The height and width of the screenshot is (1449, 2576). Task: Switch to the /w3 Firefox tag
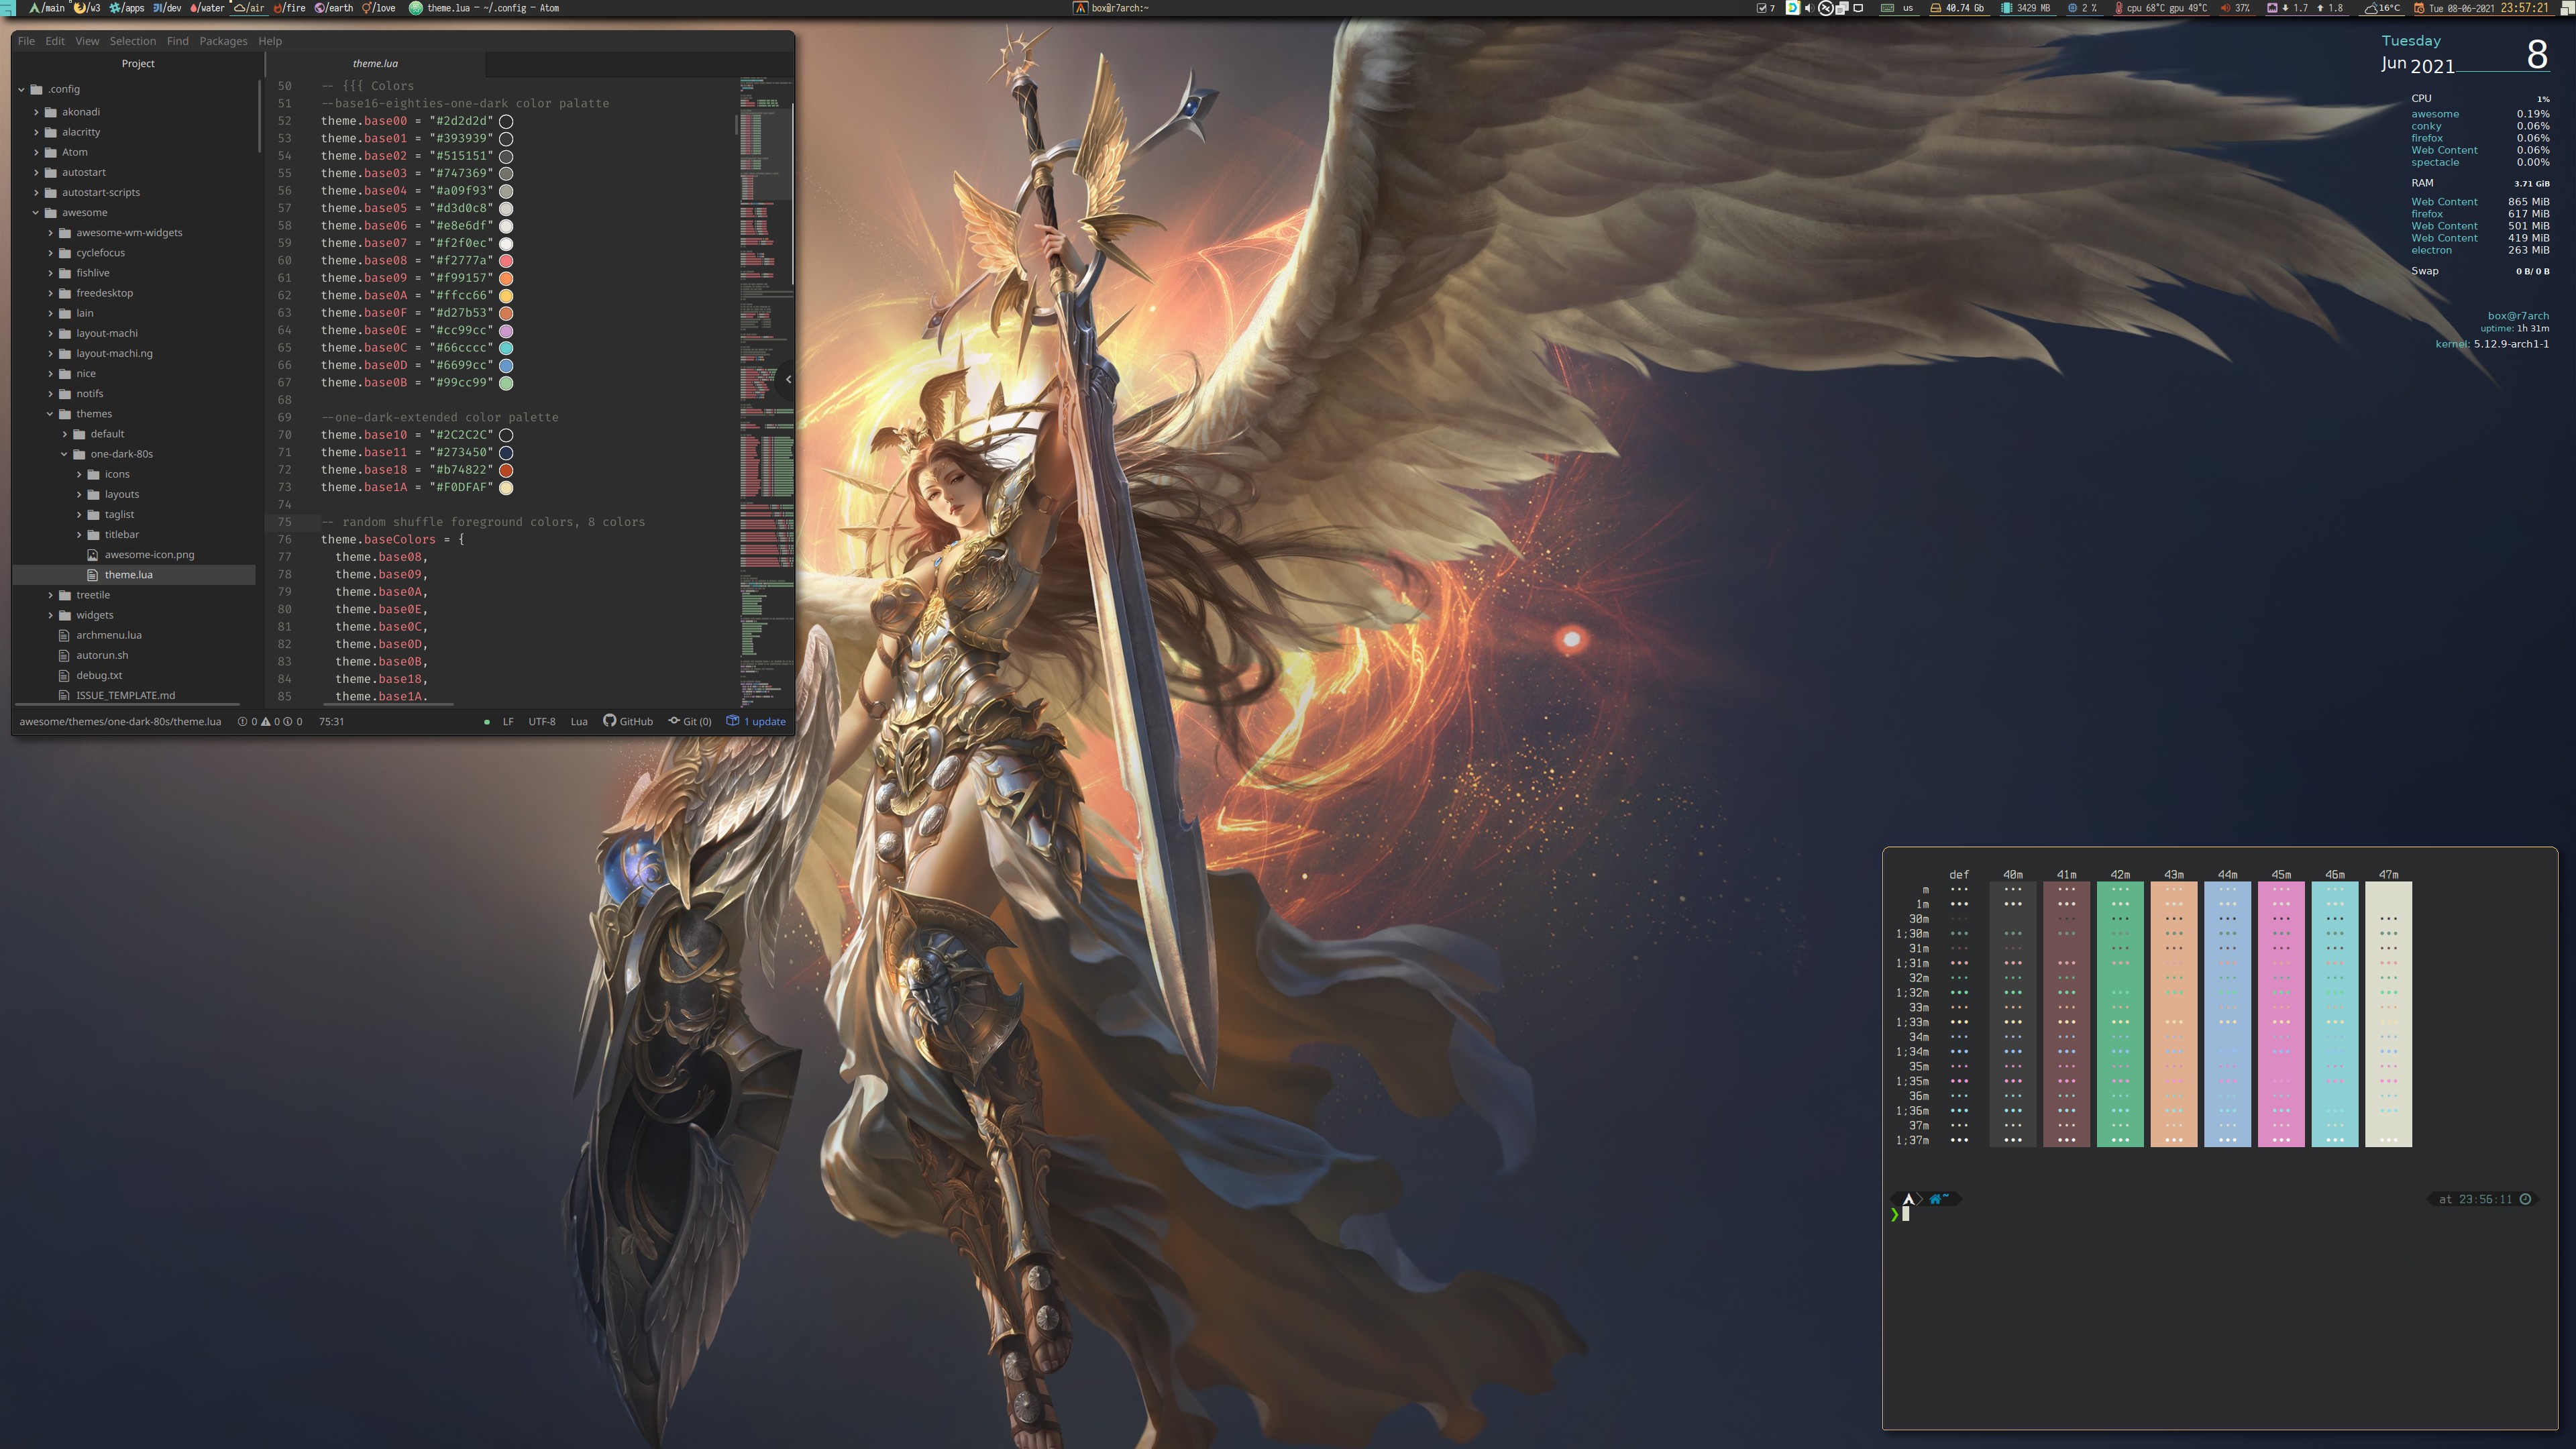coord(87,8)
